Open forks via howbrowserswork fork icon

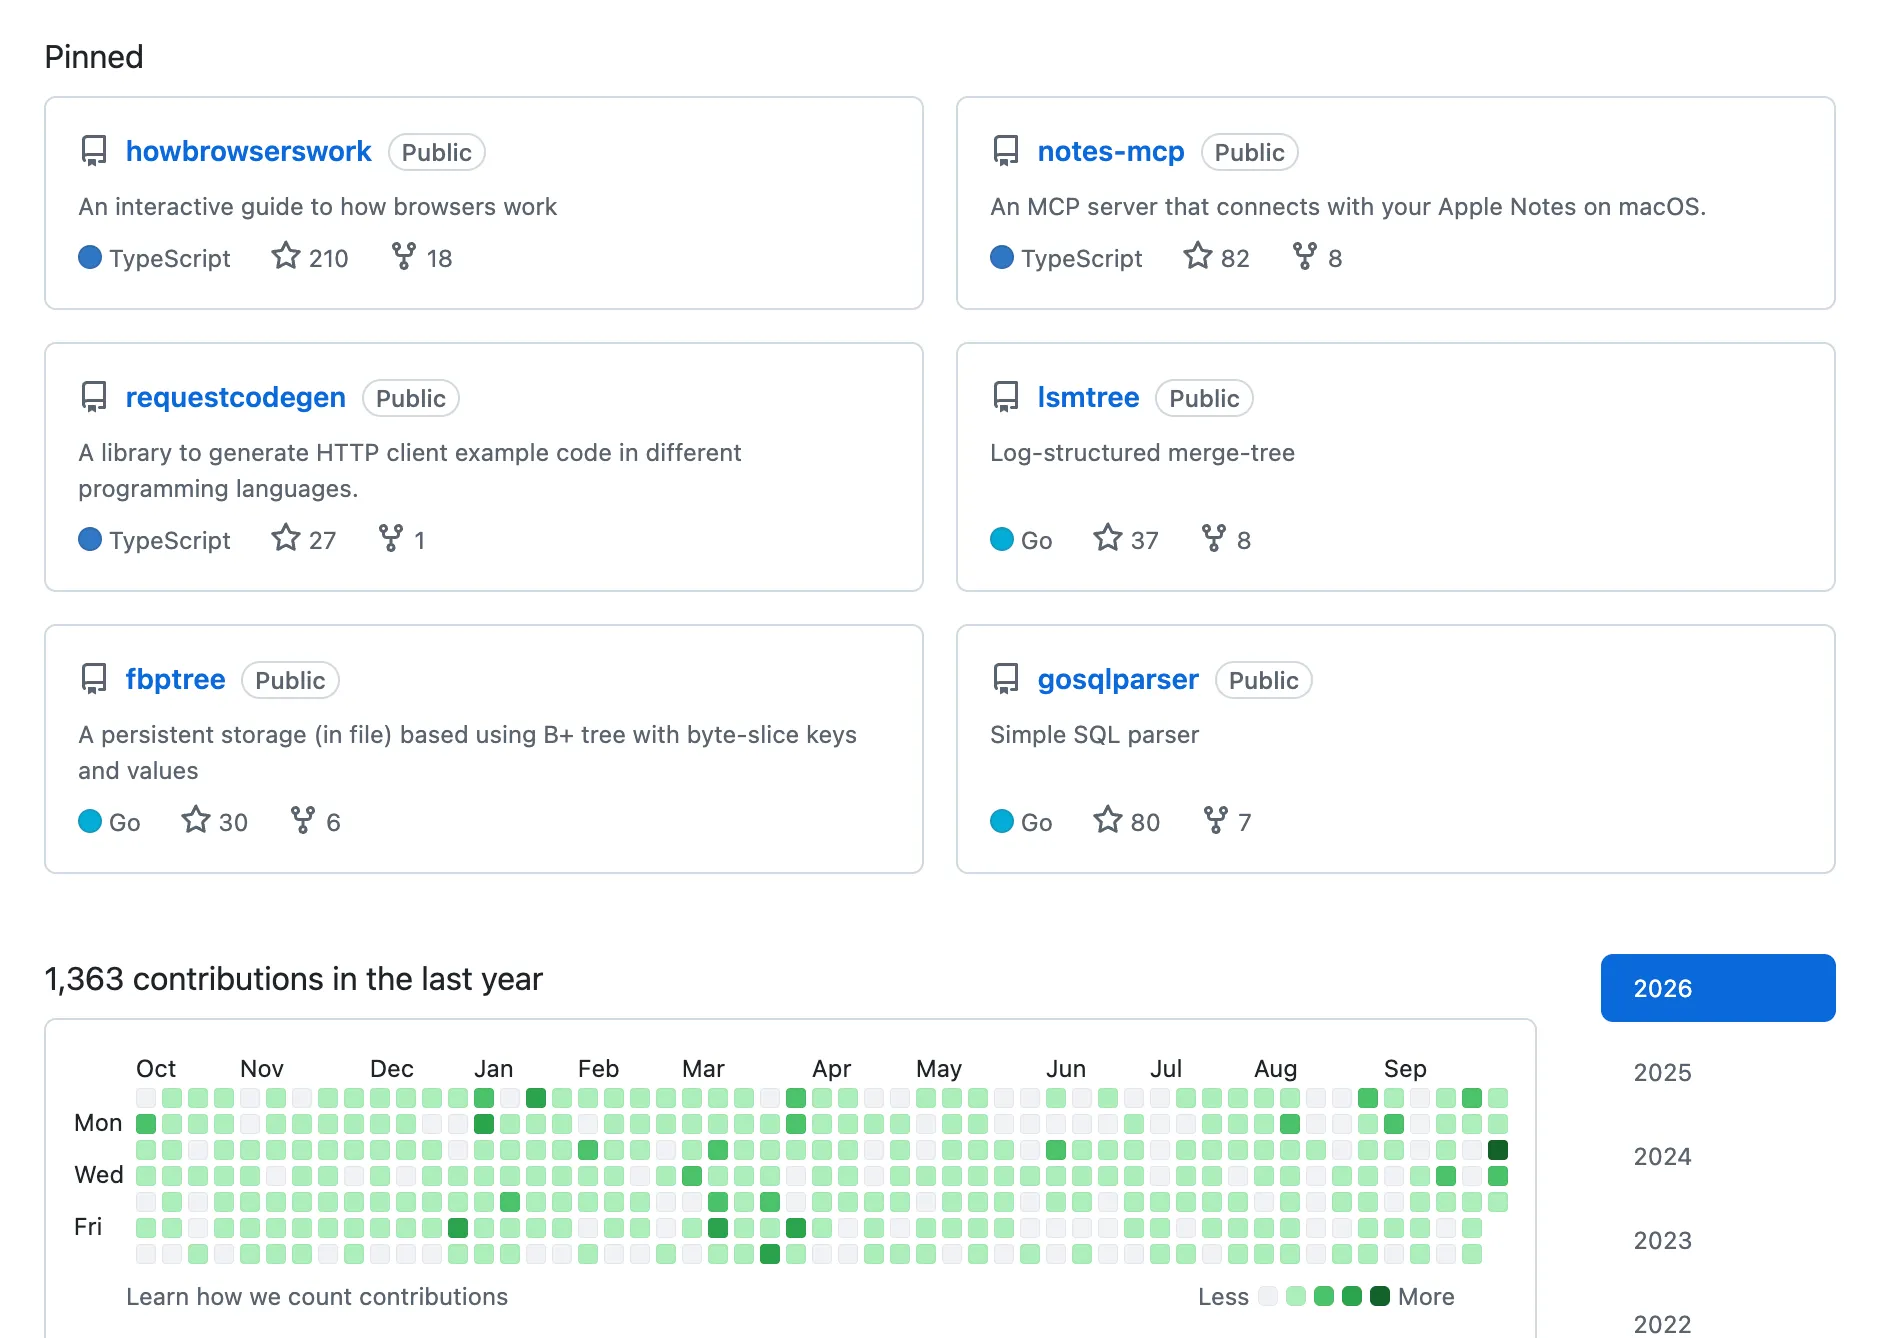coord(403,256)
